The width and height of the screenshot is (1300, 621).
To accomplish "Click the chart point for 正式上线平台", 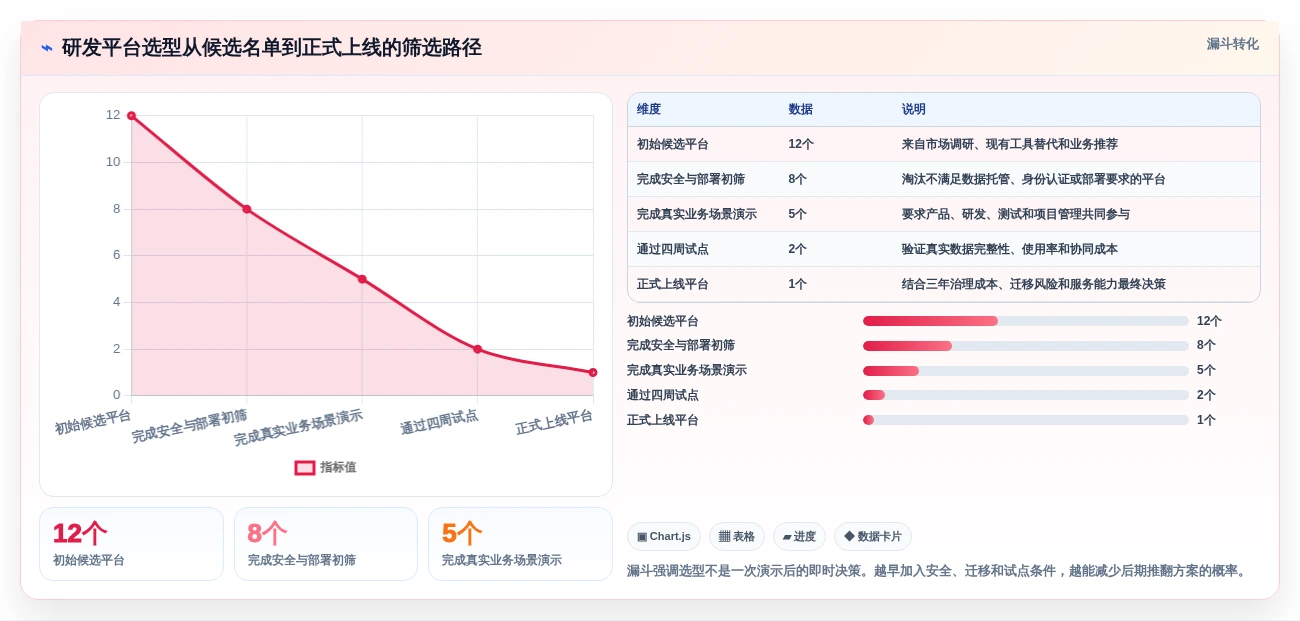I will point(593,372).
